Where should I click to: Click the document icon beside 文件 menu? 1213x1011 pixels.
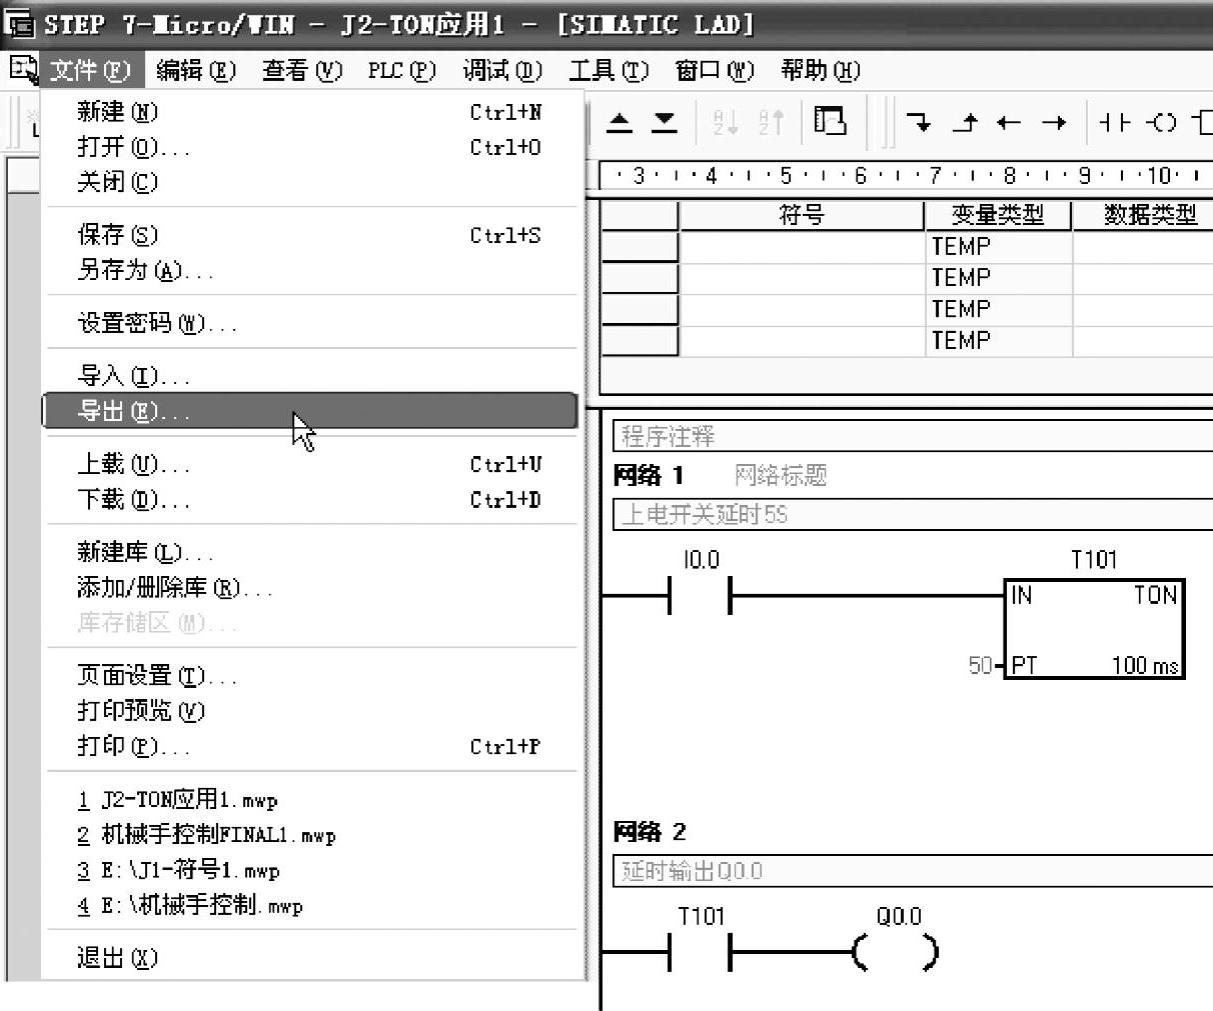point(23,69)
